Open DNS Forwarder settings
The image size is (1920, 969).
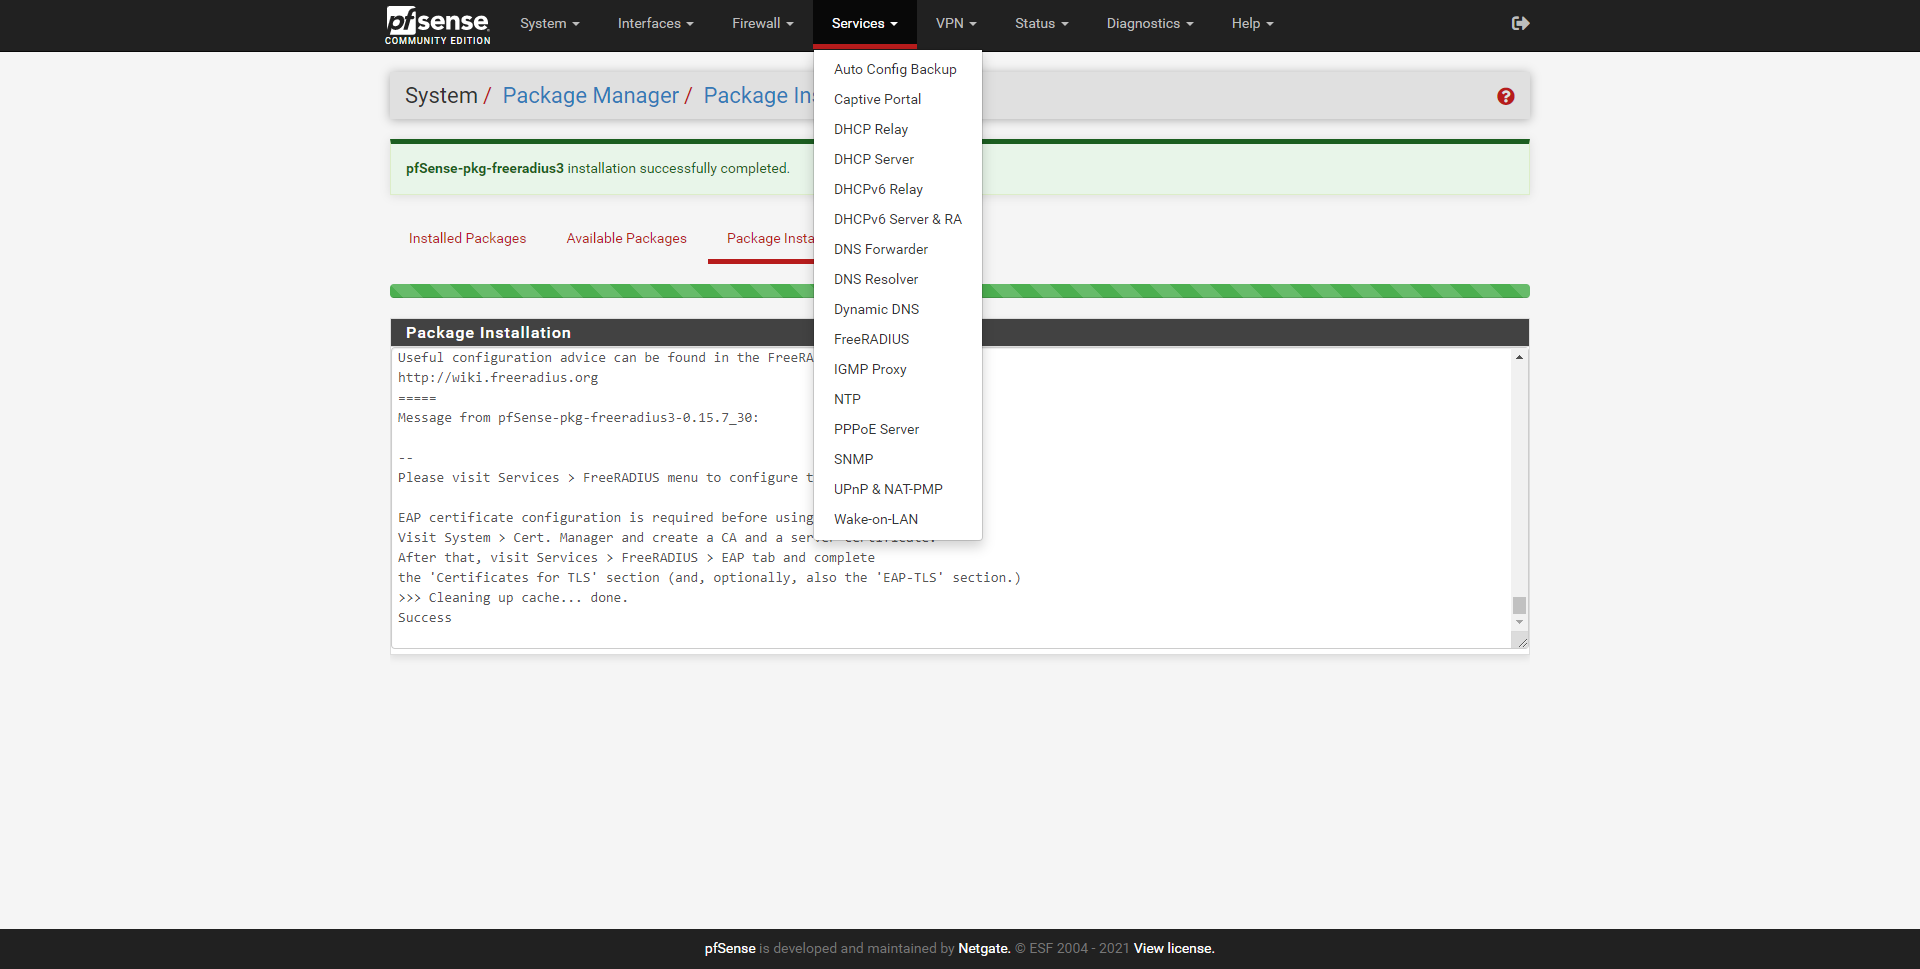(897, 249)
